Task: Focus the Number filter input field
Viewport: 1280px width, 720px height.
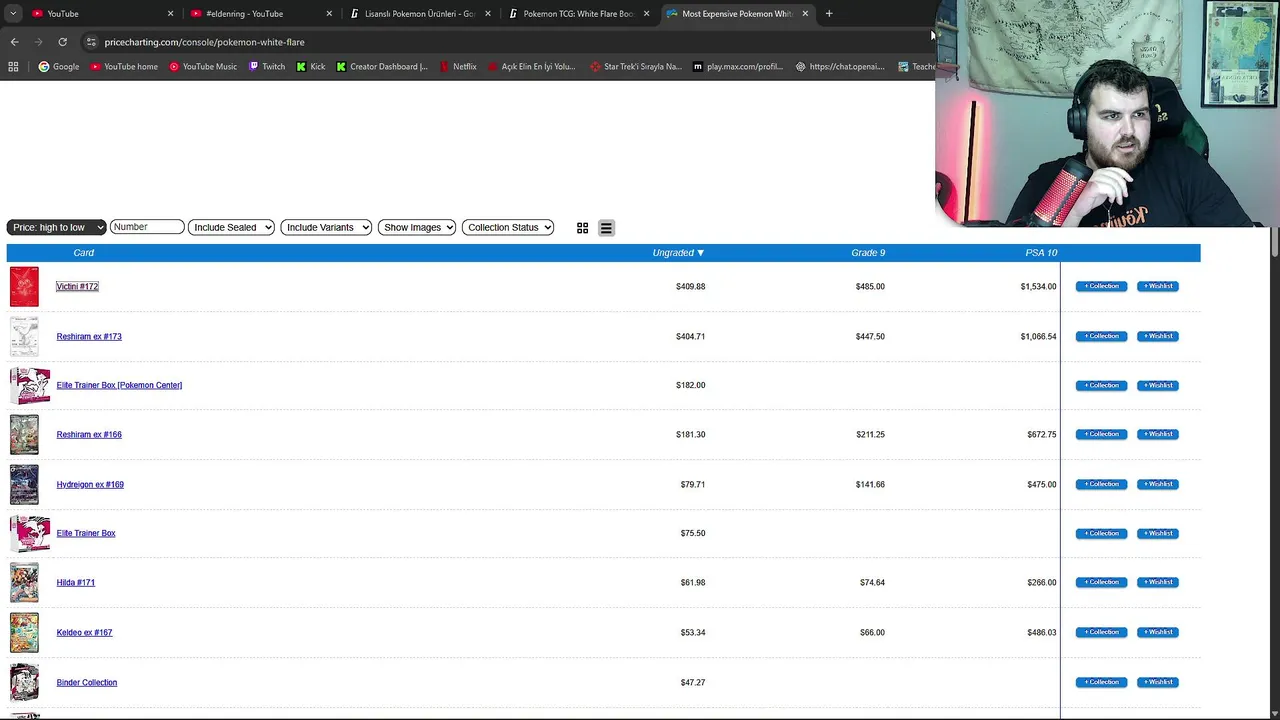Action: [147, 227]
